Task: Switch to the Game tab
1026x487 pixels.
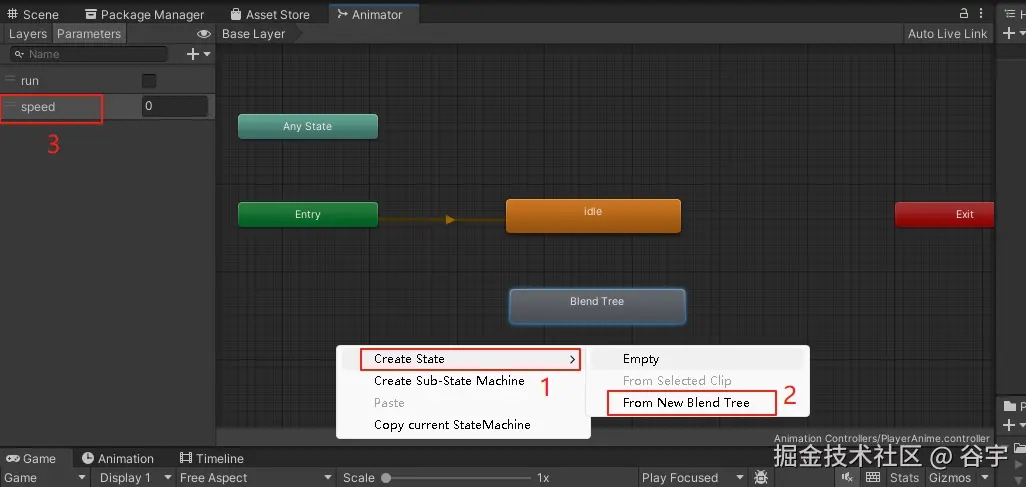Action: pyautogui.click(x=32, y=458)
